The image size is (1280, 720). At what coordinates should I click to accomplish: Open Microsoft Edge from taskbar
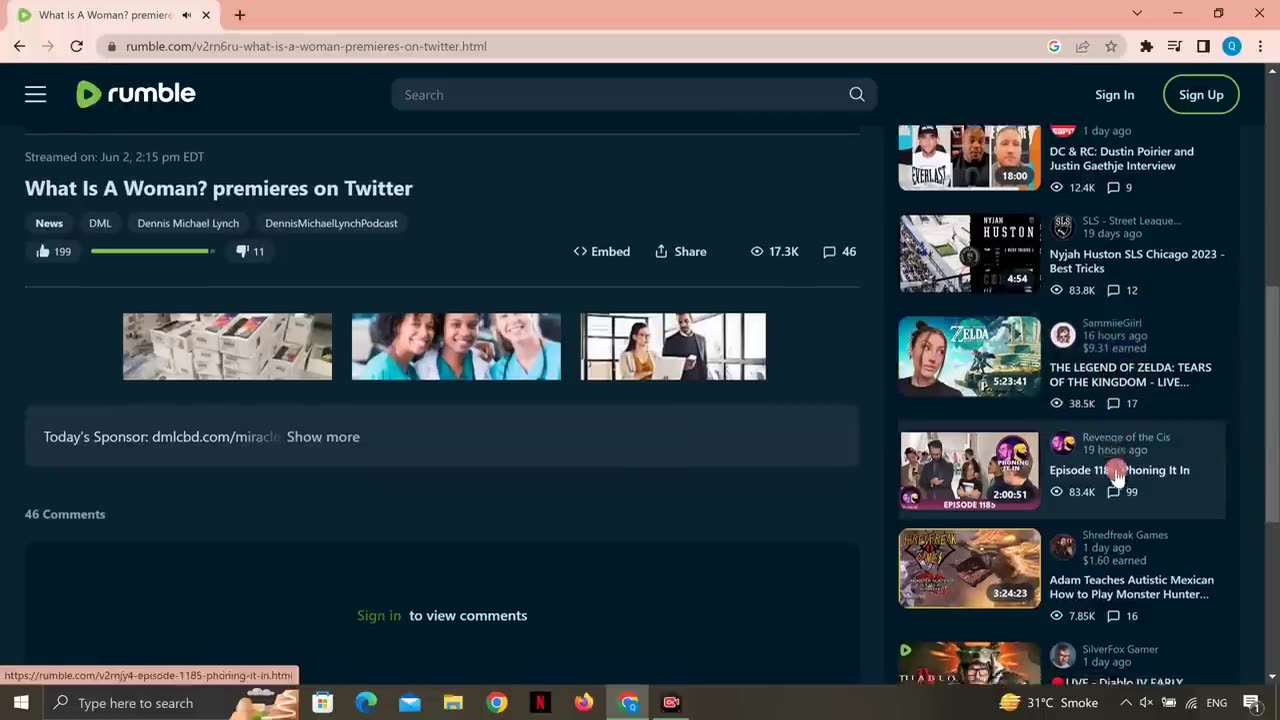click(366, 702)
